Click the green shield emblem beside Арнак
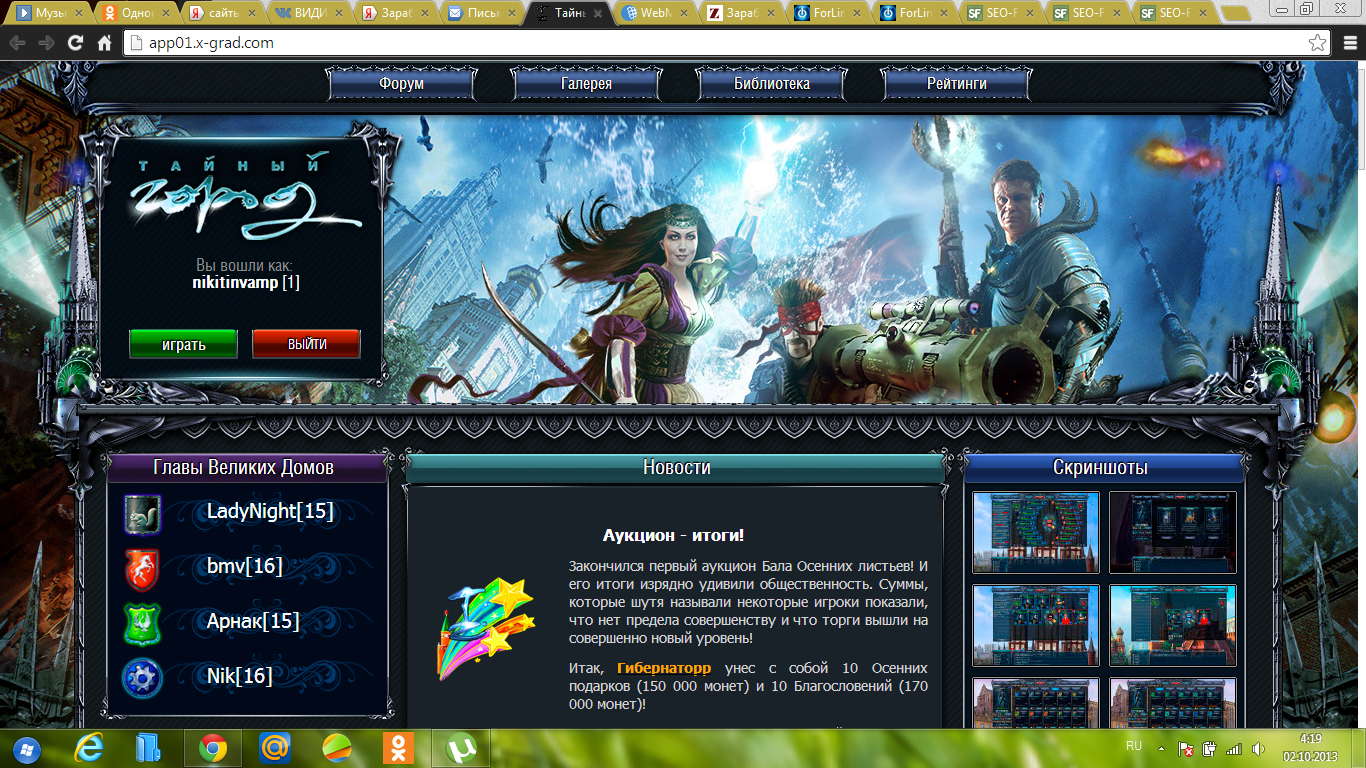This screenshot has width=1366, height=768. coord(142,624)
